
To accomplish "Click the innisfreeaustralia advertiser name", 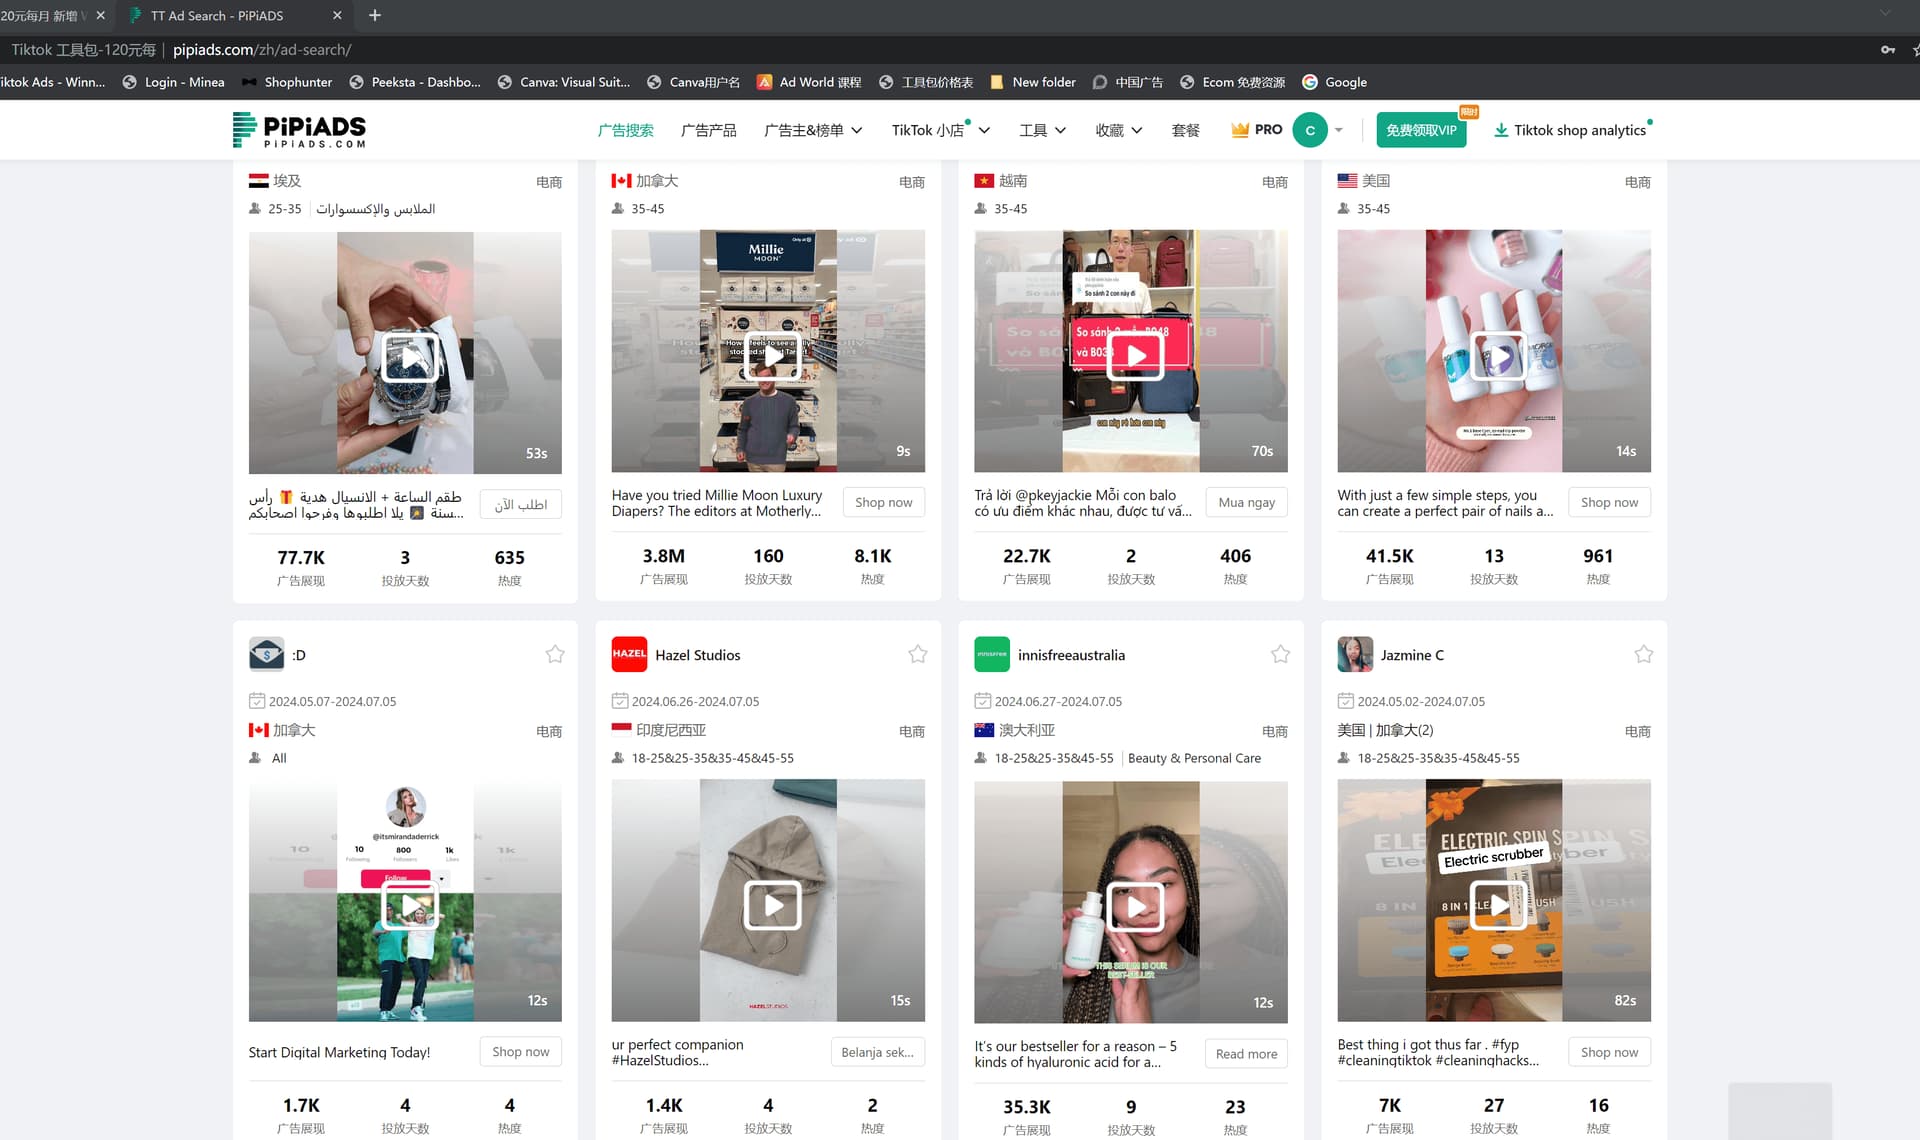I will 1071,655.
